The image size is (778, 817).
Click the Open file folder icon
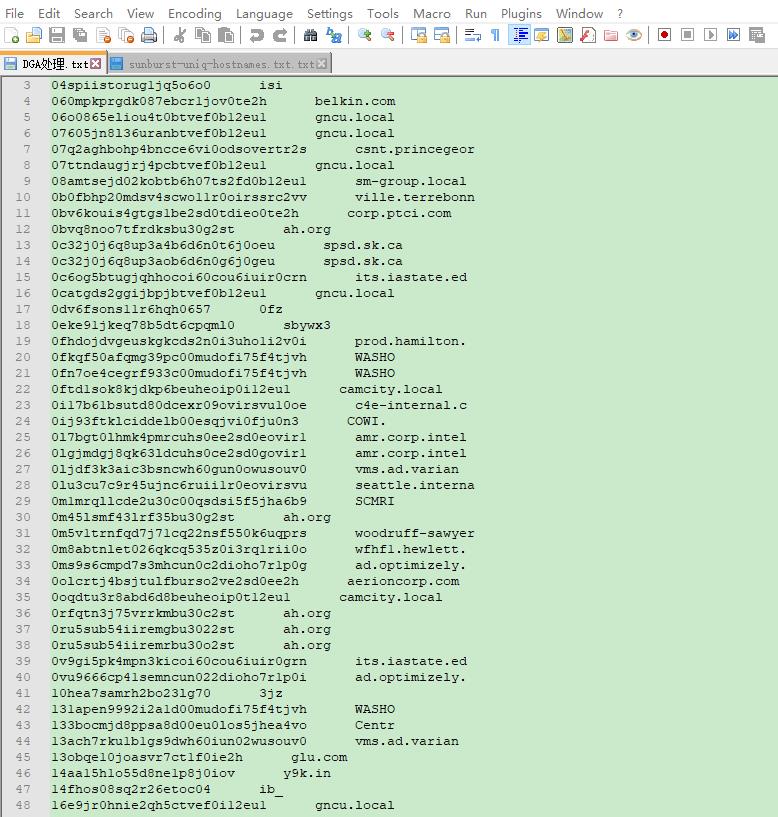coord(34,35)
